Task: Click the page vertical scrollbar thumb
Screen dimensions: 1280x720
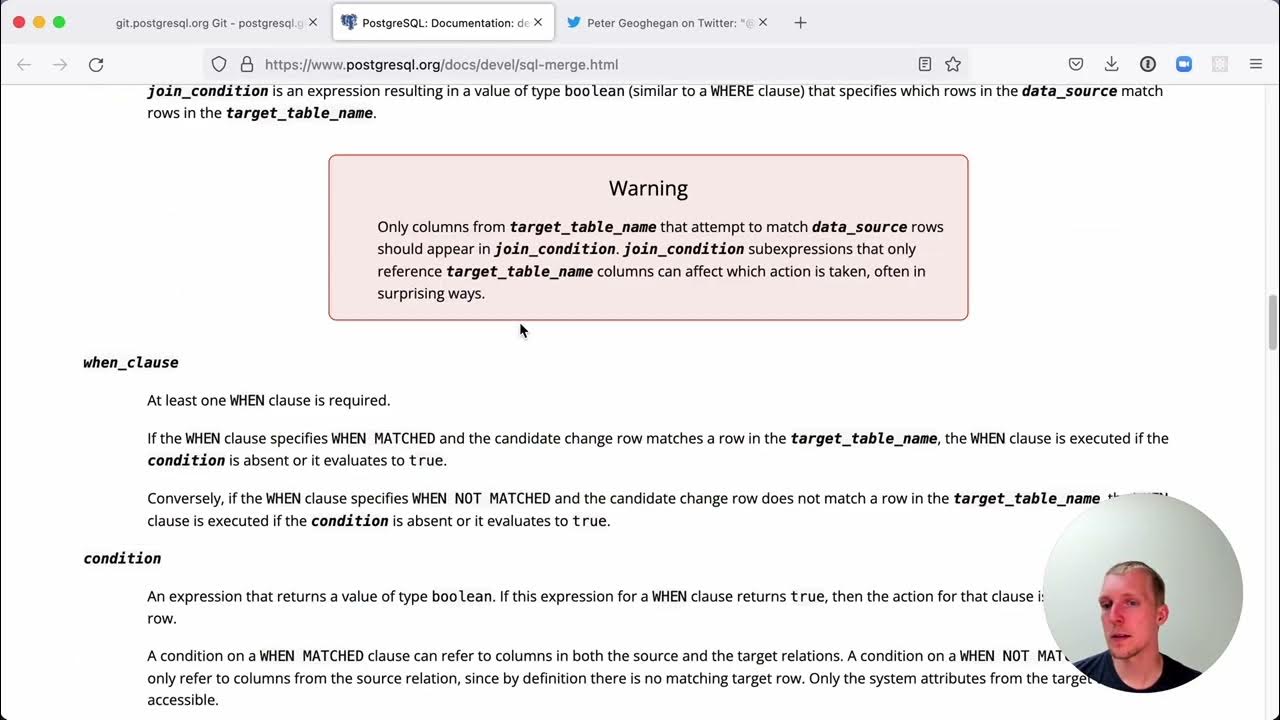Action: [1273, 322]
